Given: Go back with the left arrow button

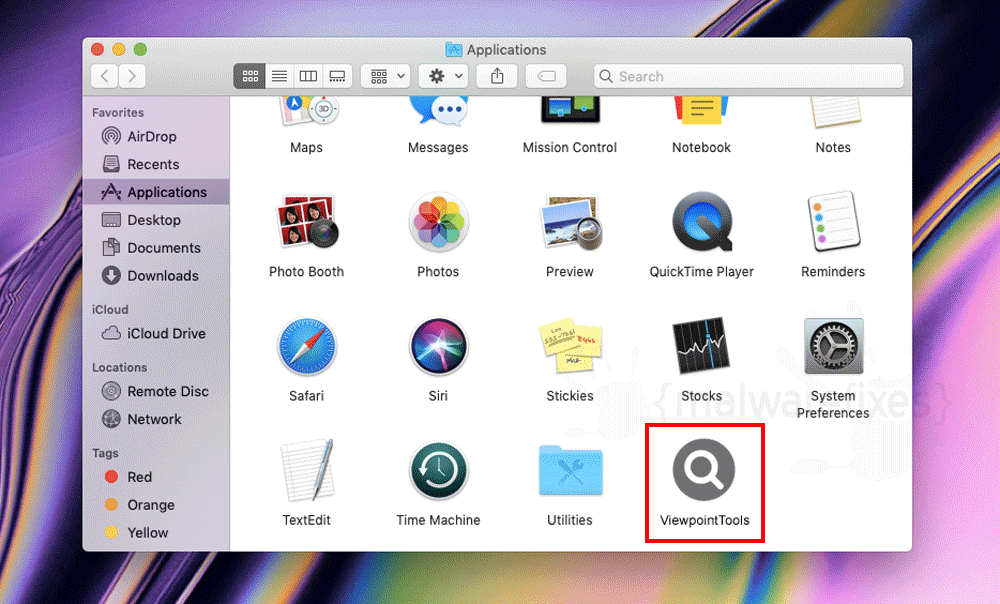Looking at the screenshot, I should pyautogui.click(x=105, y=77).
